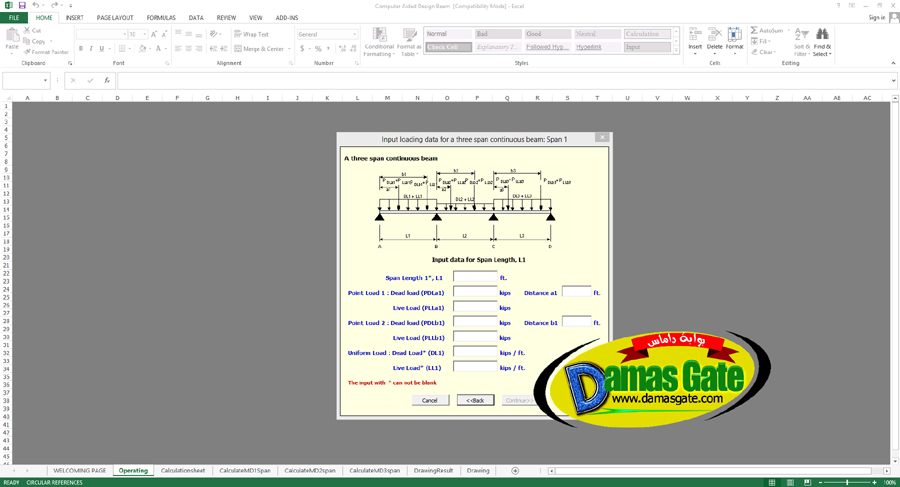Click the Comma Style icon
The width and height of the screenshot is (900, 487).
click(x=328, y=49)
